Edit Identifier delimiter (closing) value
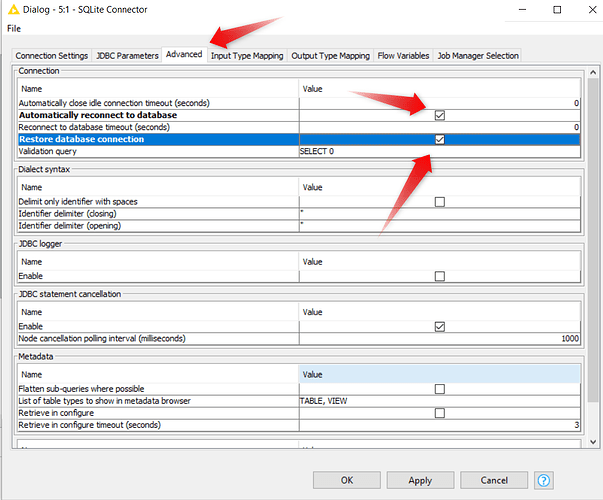Screen dimensions: 603x500 pos(440,213)
